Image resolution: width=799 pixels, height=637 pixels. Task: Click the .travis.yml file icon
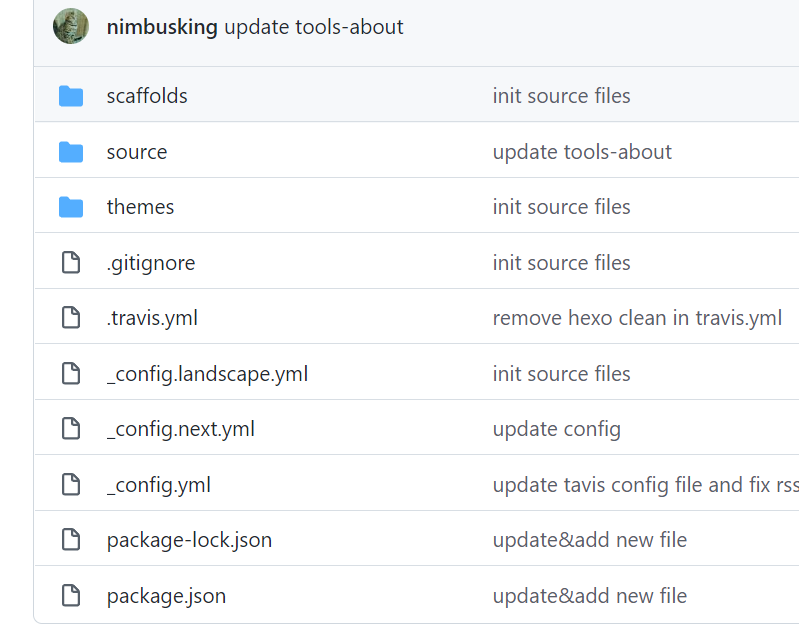71,318
